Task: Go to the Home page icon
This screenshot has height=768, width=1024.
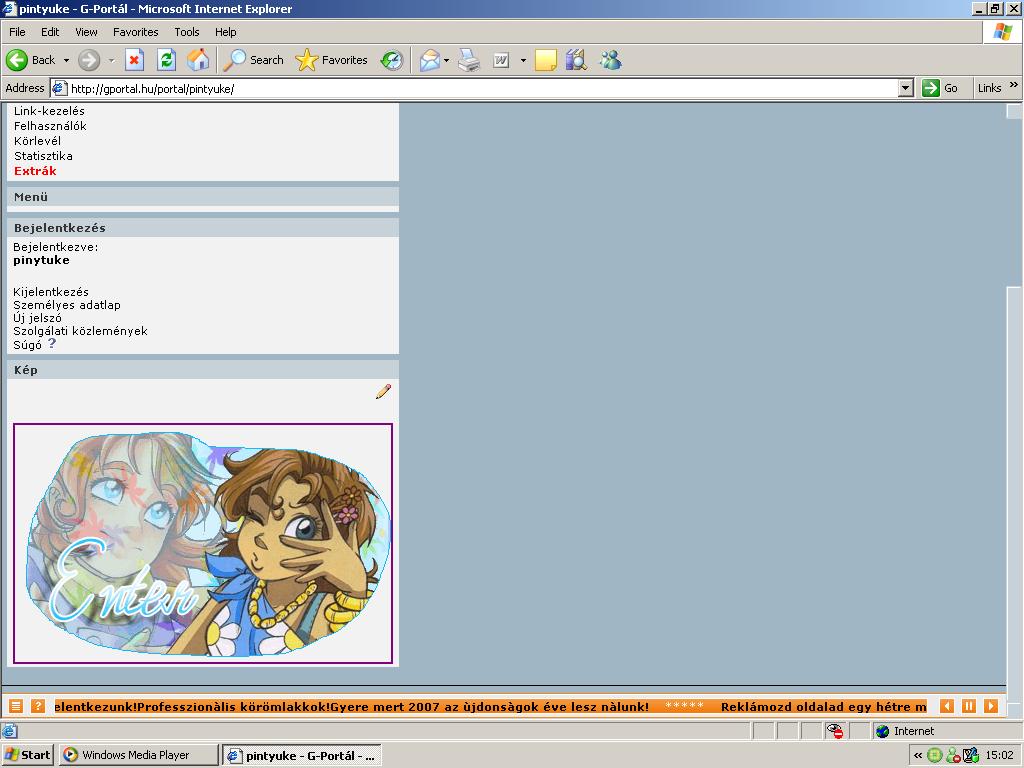Action: (198, 60)
